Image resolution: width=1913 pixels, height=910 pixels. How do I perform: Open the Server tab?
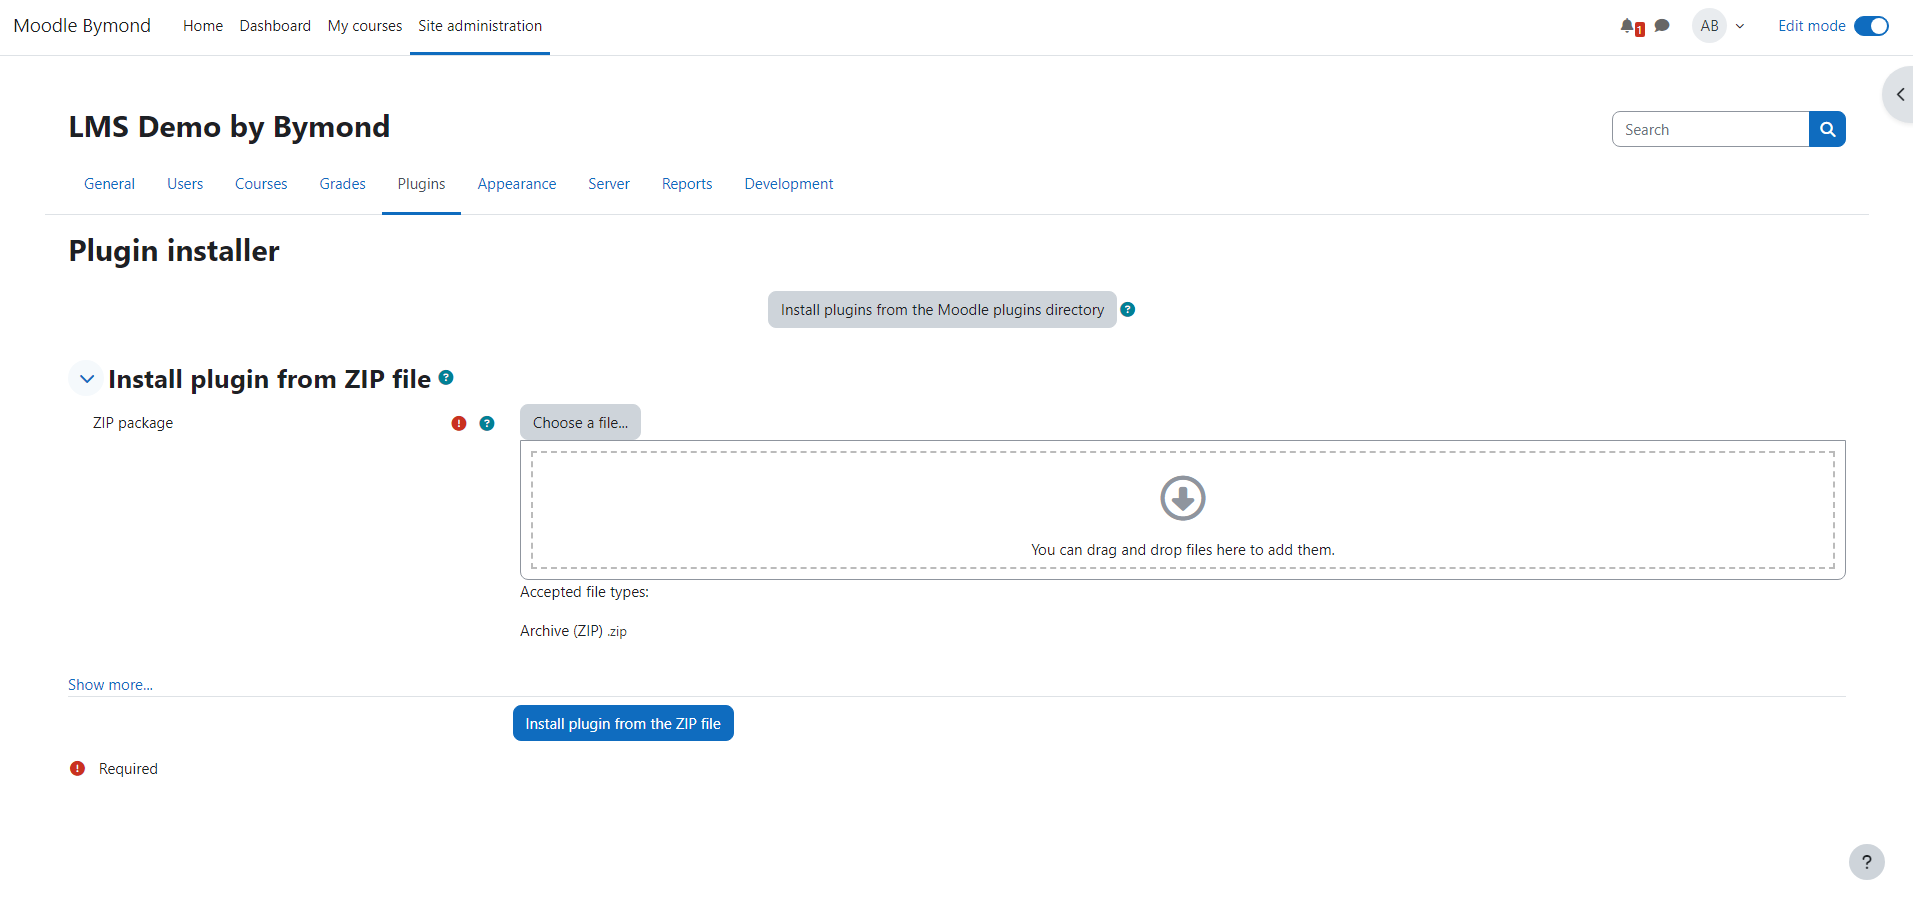coord(609,184)
